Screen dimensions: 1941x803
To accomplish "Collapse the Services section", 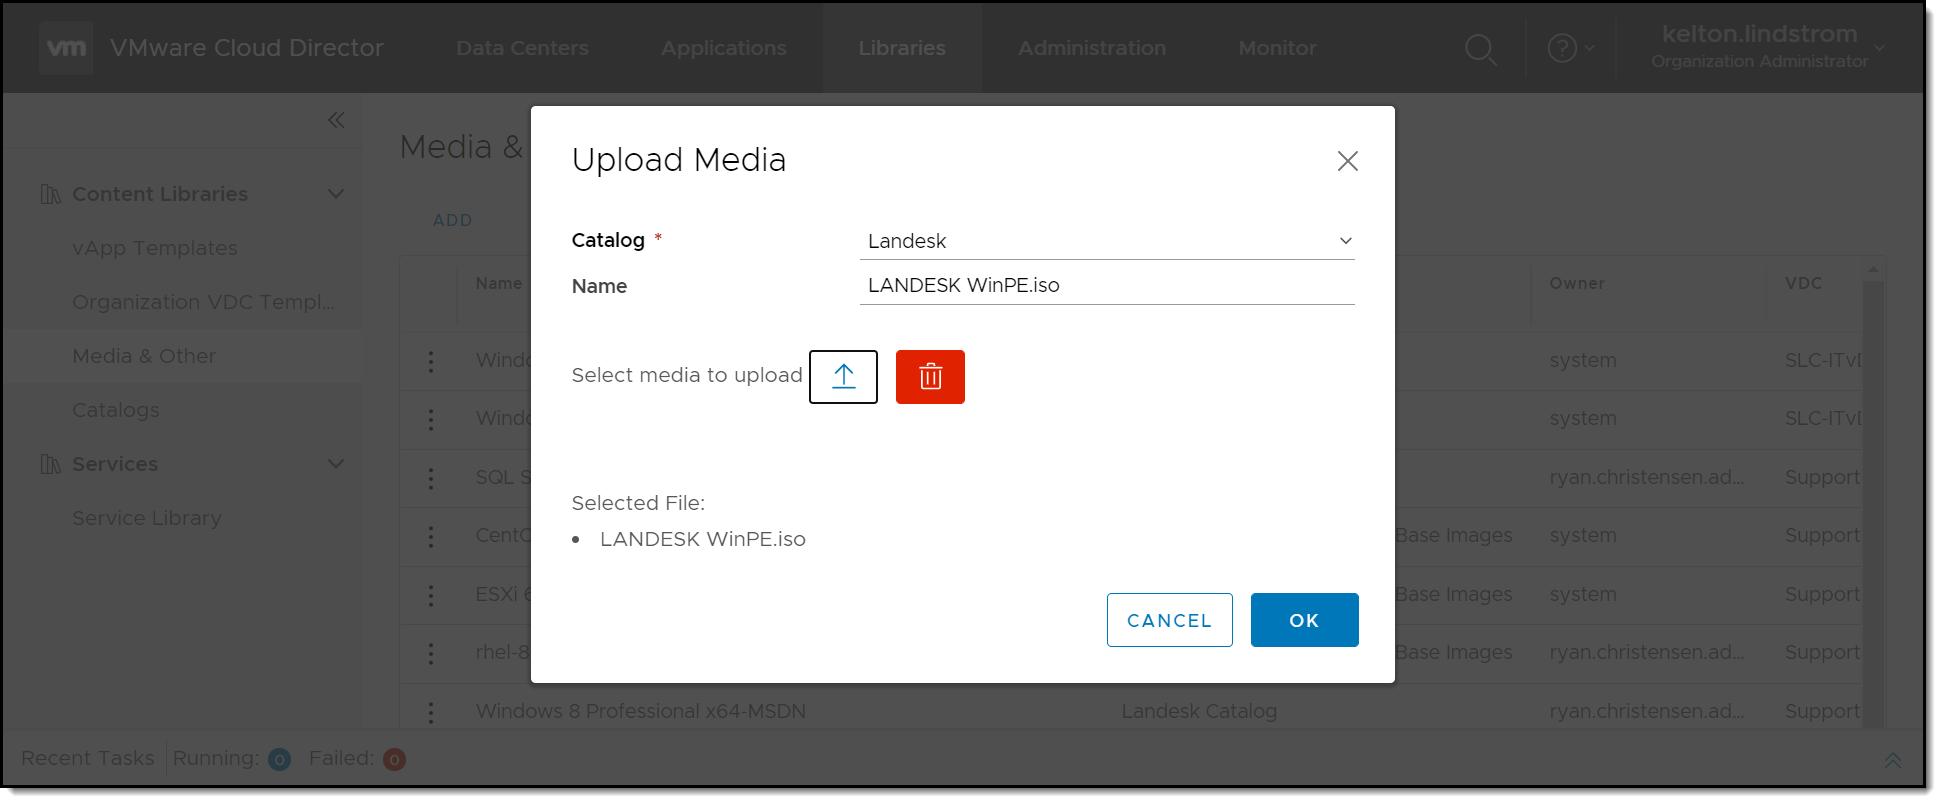I will click(x=336, y=464).
